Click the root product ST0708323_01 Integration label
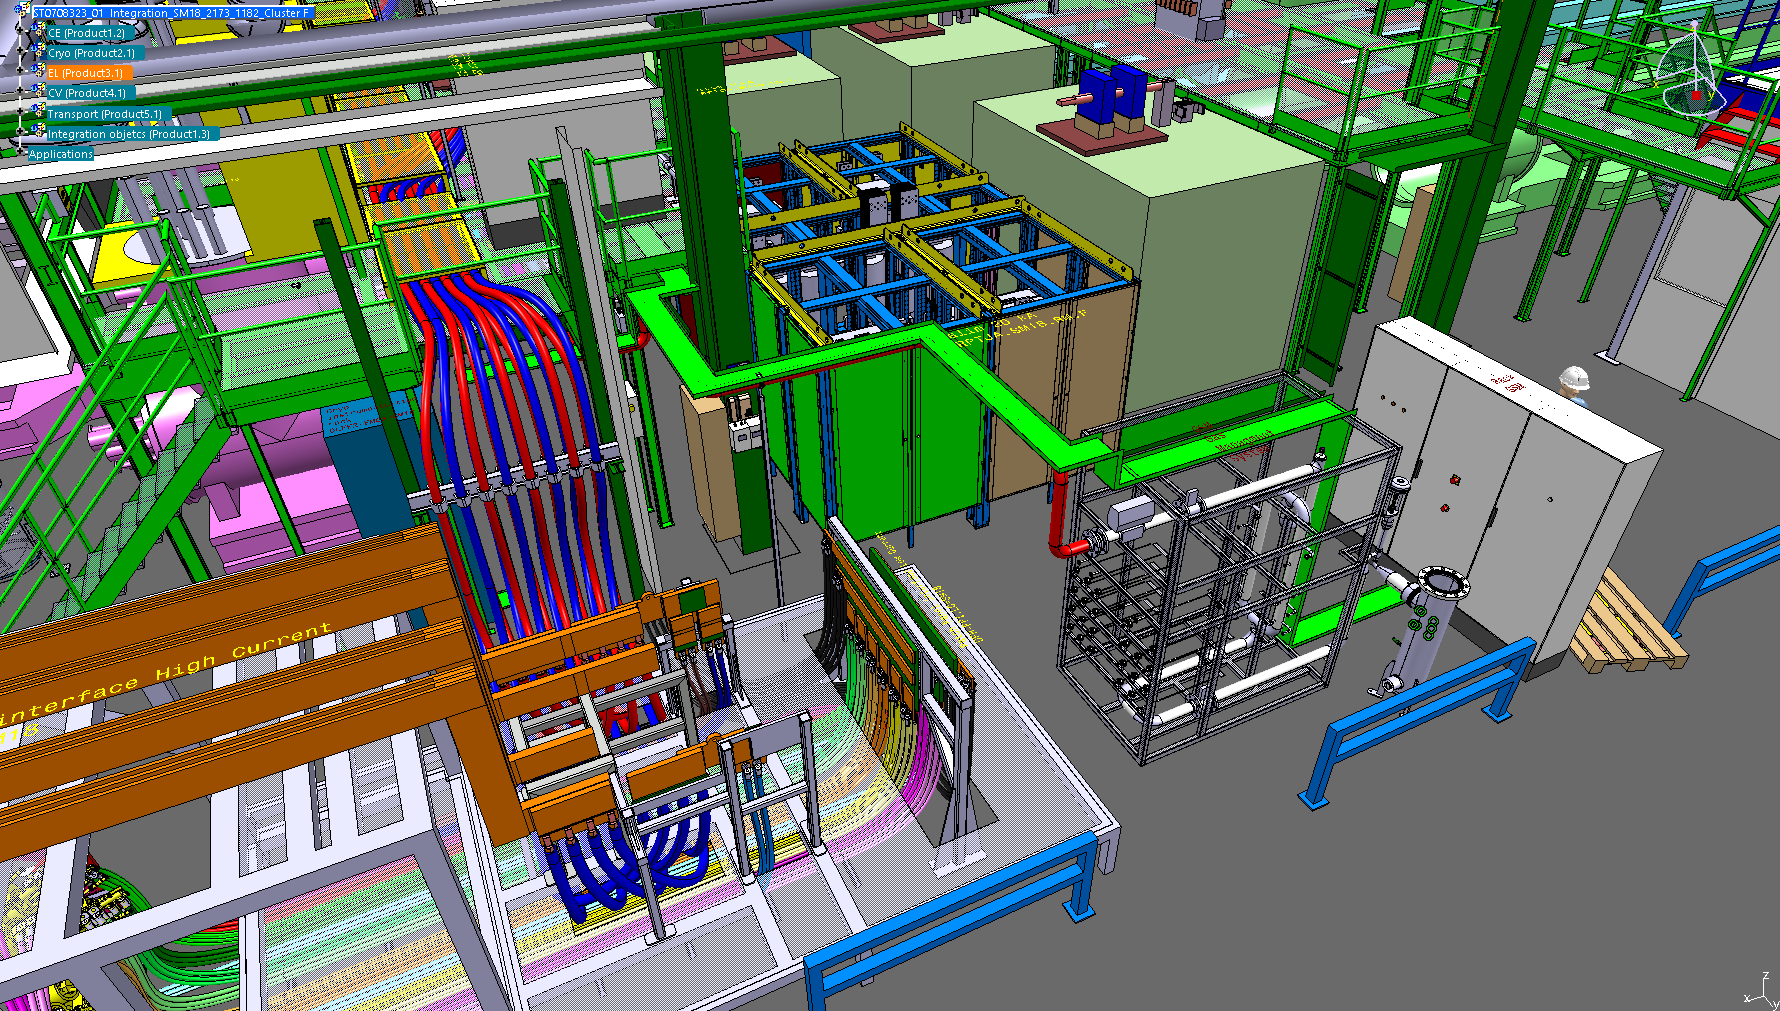The image size is (1780, 1011). 171,13
